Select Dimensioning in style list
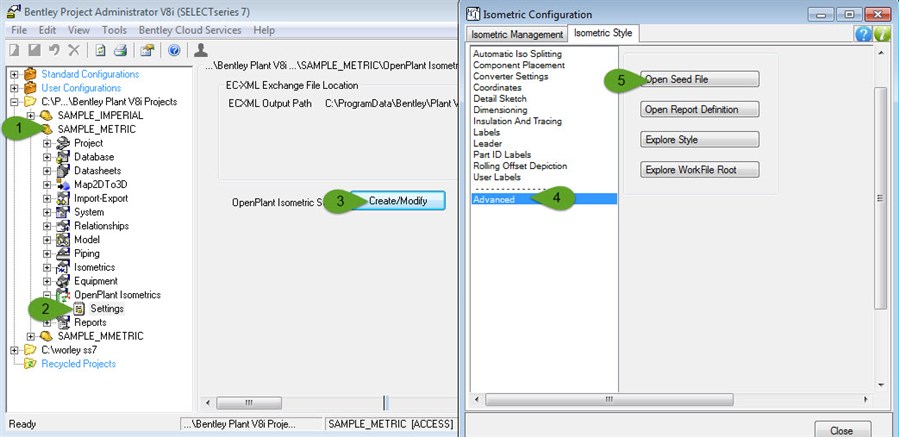Image resolution: width=899 pixels, height=437 pixels. (500, 110)
